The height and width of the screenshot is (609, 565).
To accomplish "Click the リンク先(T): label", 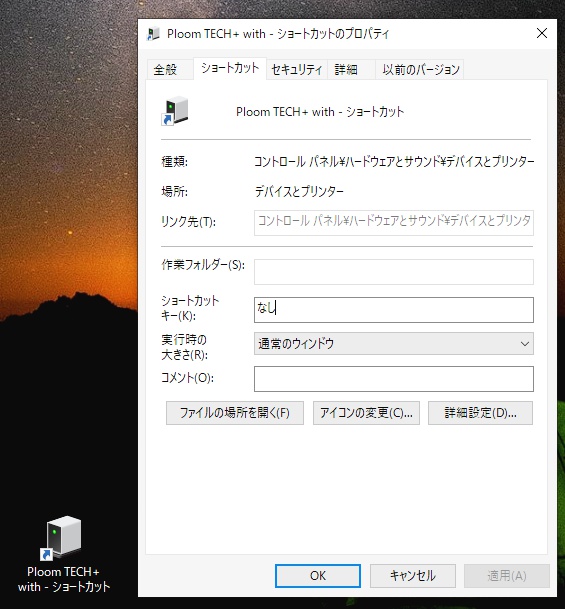I will [x=188, y=222].
